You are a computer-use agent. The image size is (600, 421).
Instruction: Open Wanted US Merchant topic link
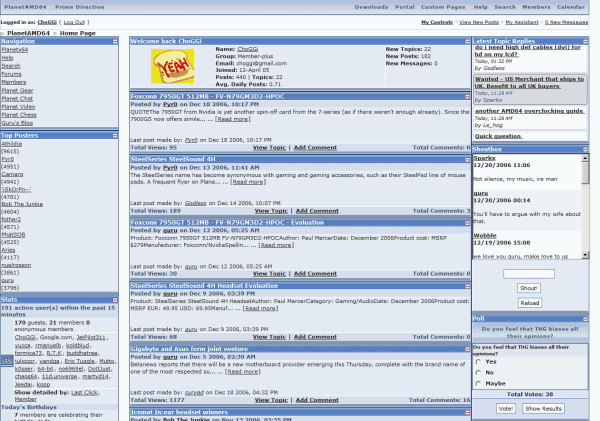pos(529,82)
